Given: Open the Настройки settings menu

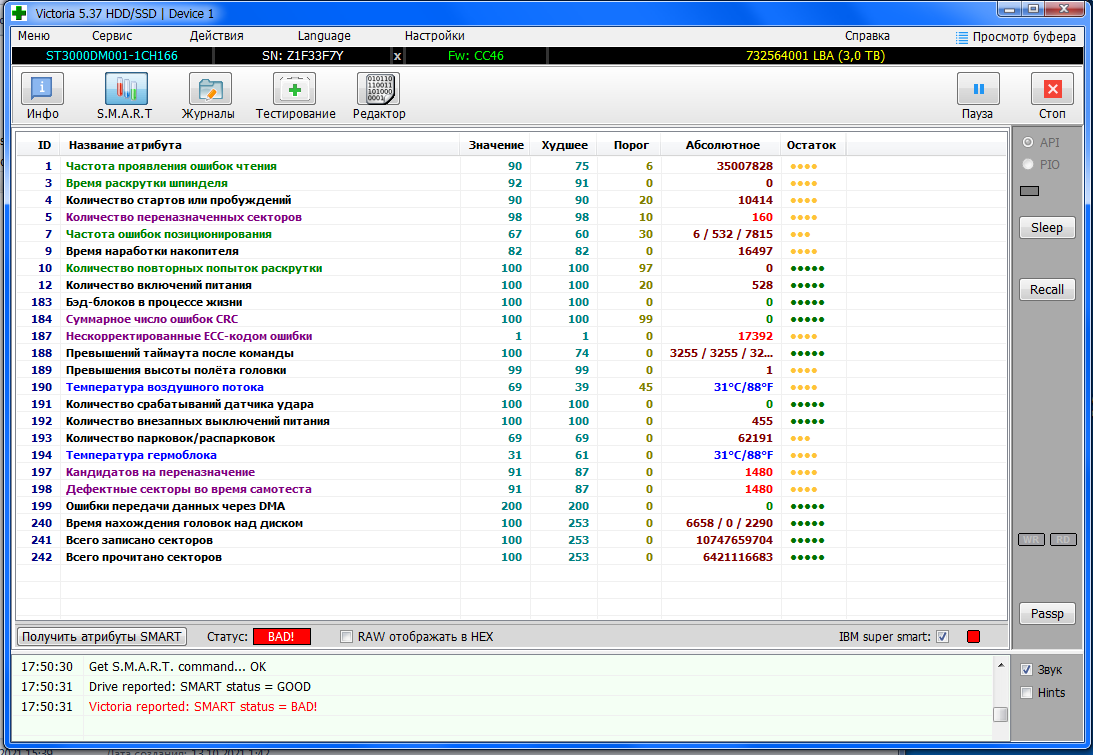Looking at the screenshot, I should [434, 36].
